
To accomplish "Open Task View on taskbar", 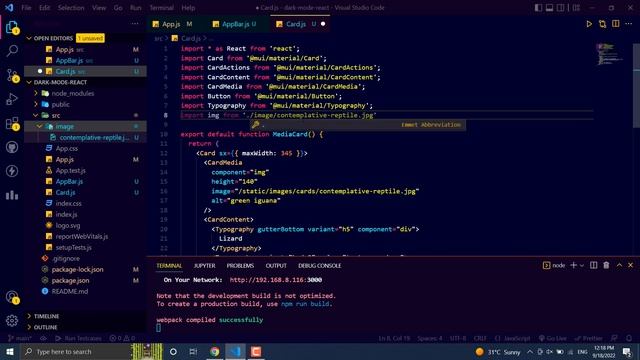I will point(193,351).
